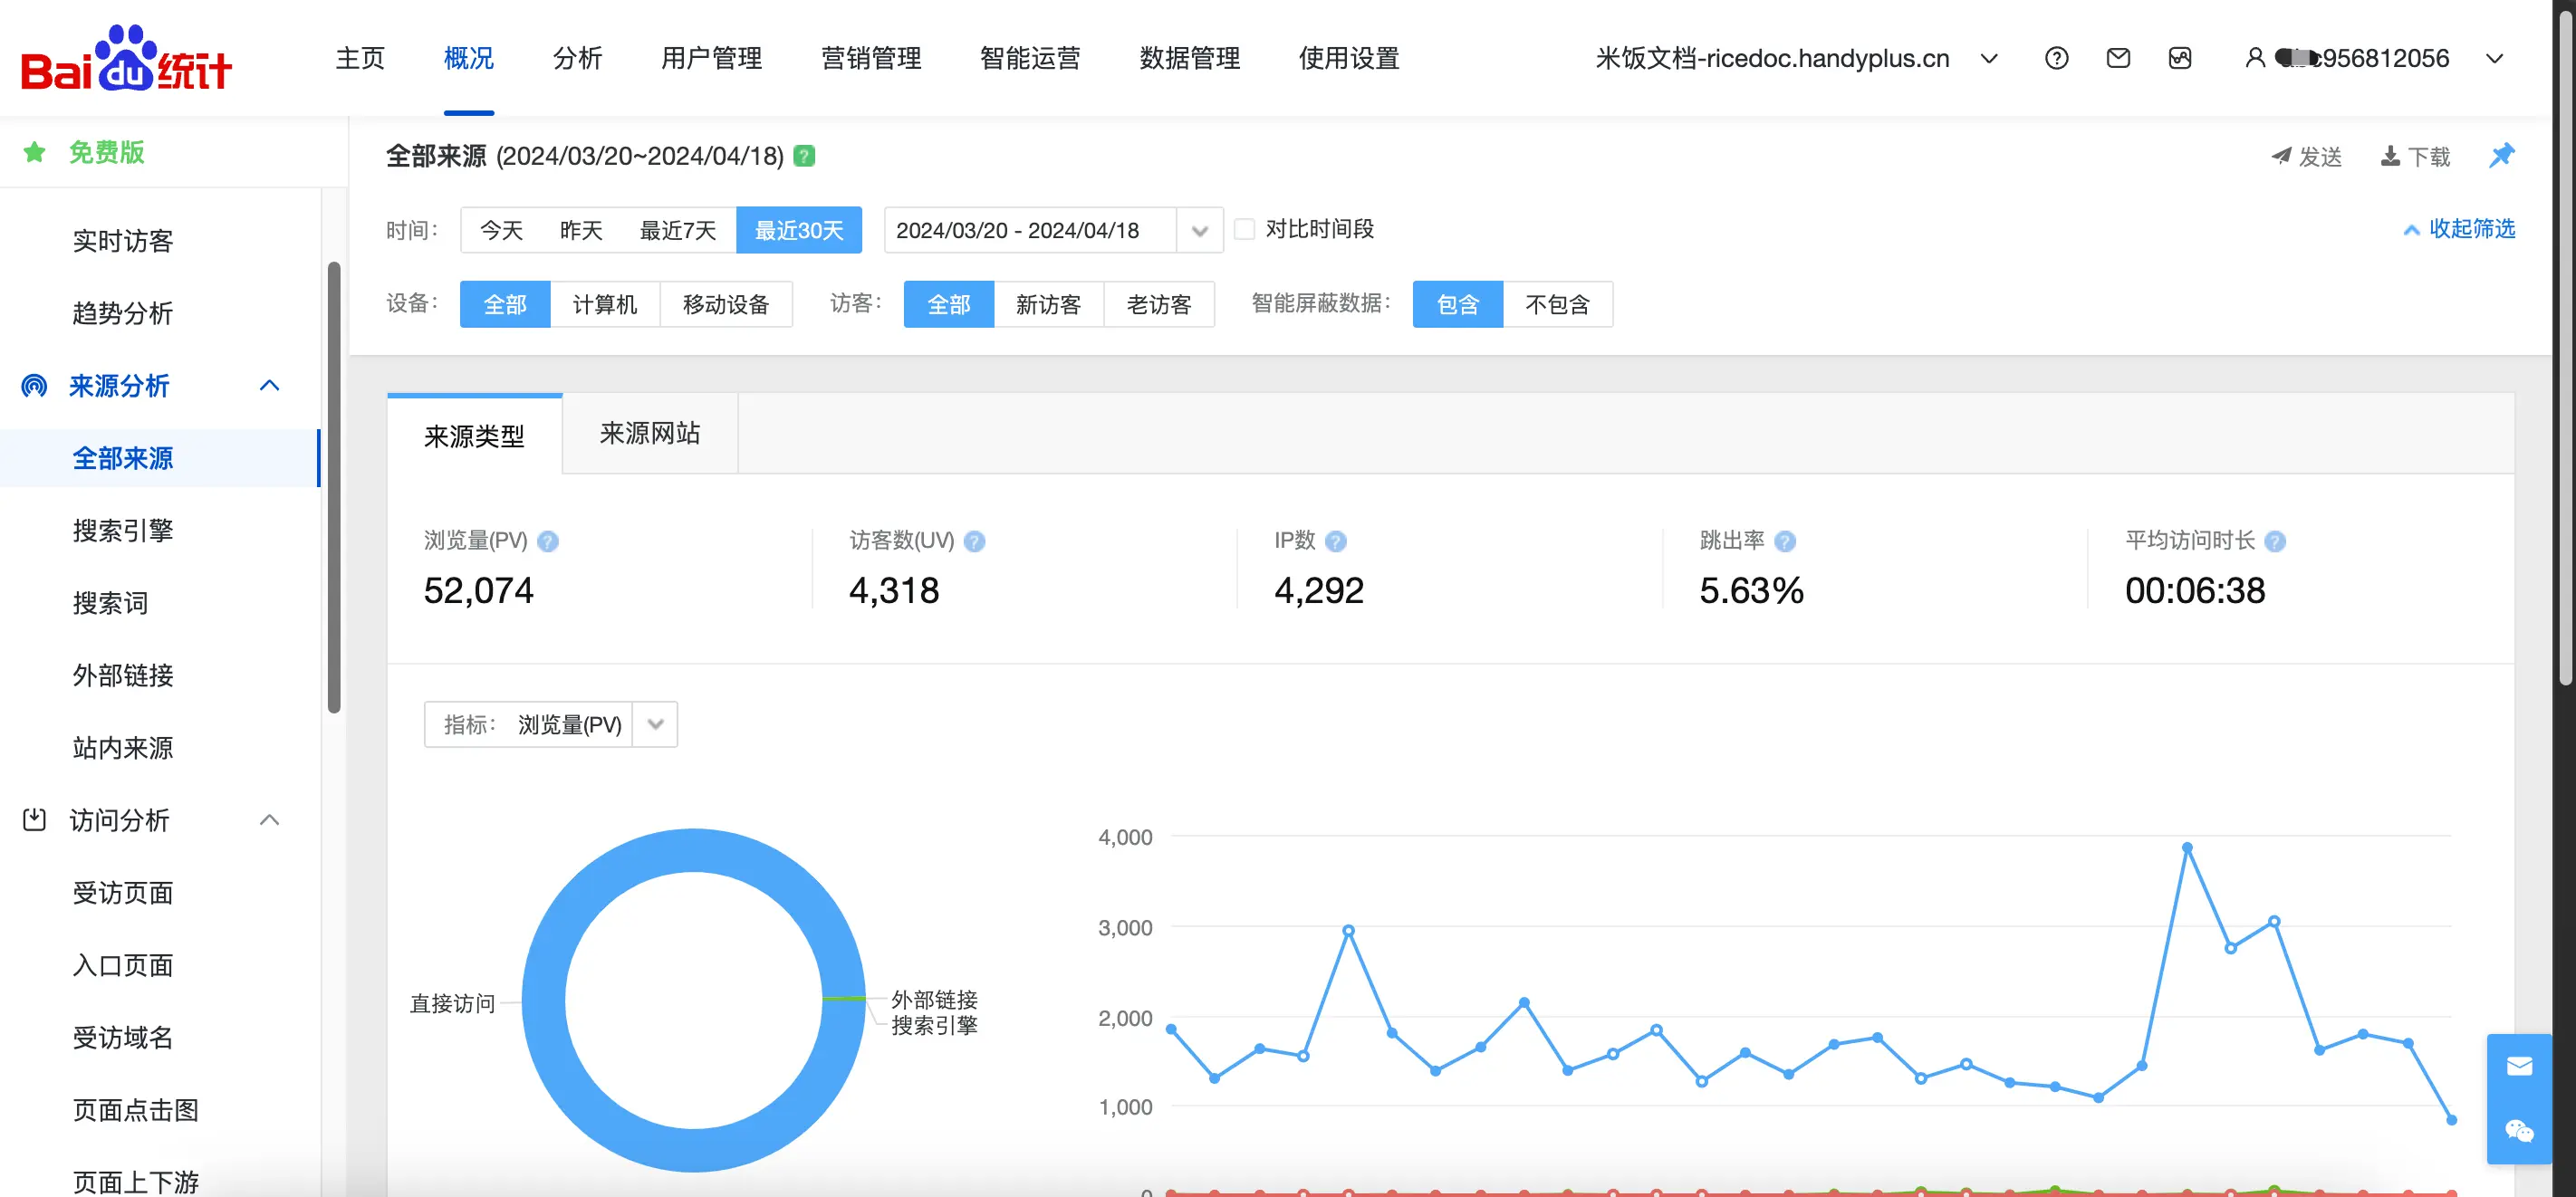Click the header chart report icon
The width and height of the screenshot is (2576, 1197).
2179,58
